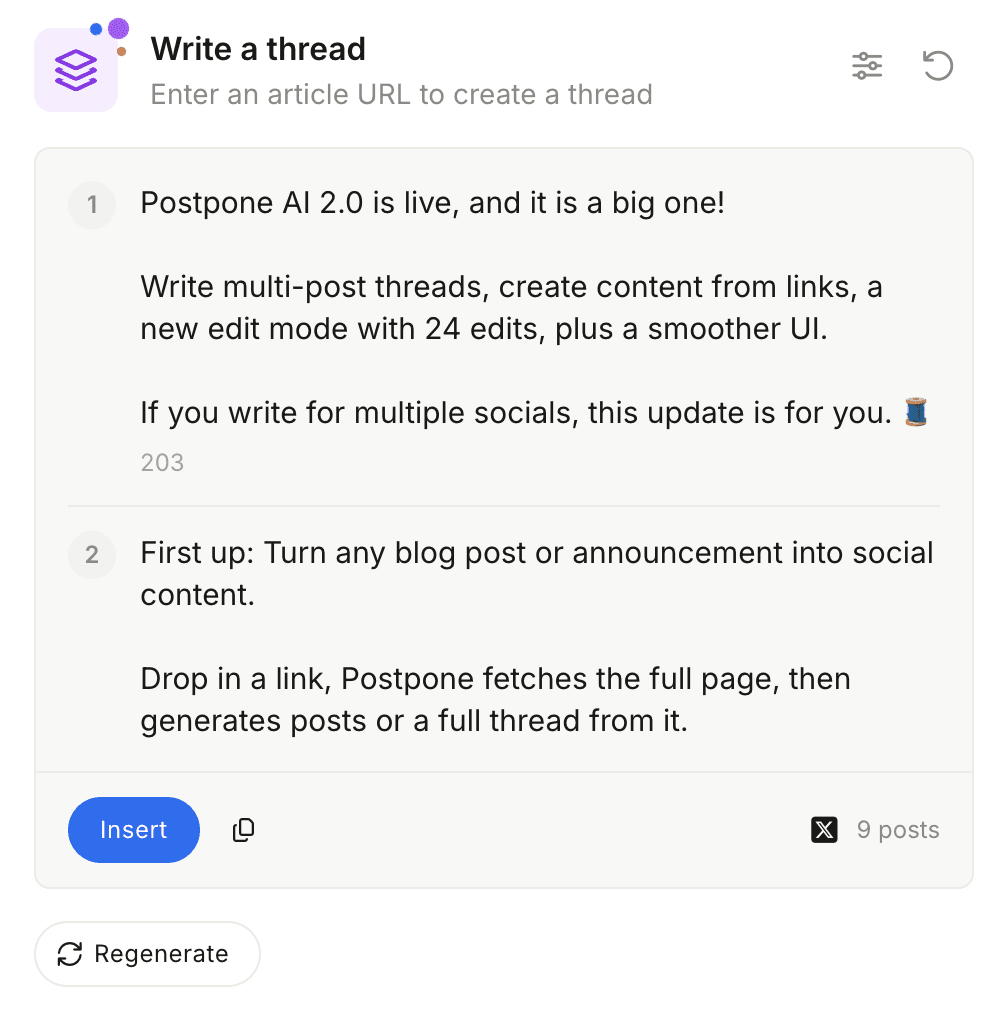Open the thread settings sliders icon

pos(867,66)
